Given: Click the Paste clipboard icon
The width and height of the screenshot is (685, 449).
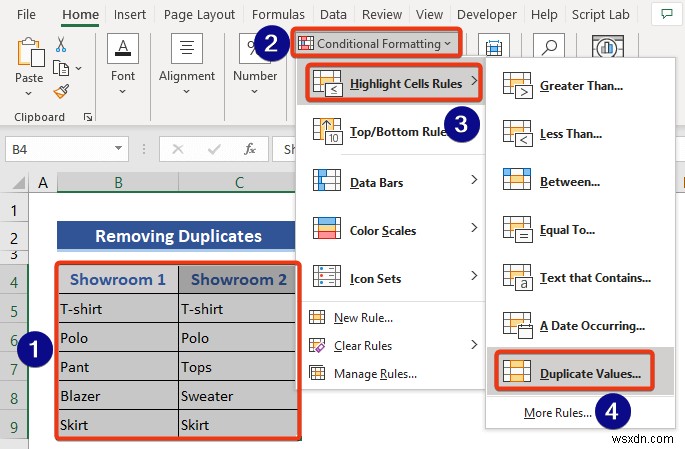Looking at the screenshot, I should (x=30, y=52).
